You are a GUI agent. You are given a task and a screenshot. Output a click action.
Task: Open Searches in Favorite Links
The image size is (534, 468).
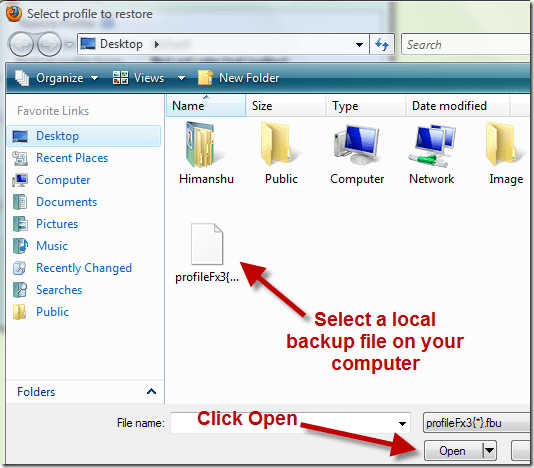[x=59, y=290]
